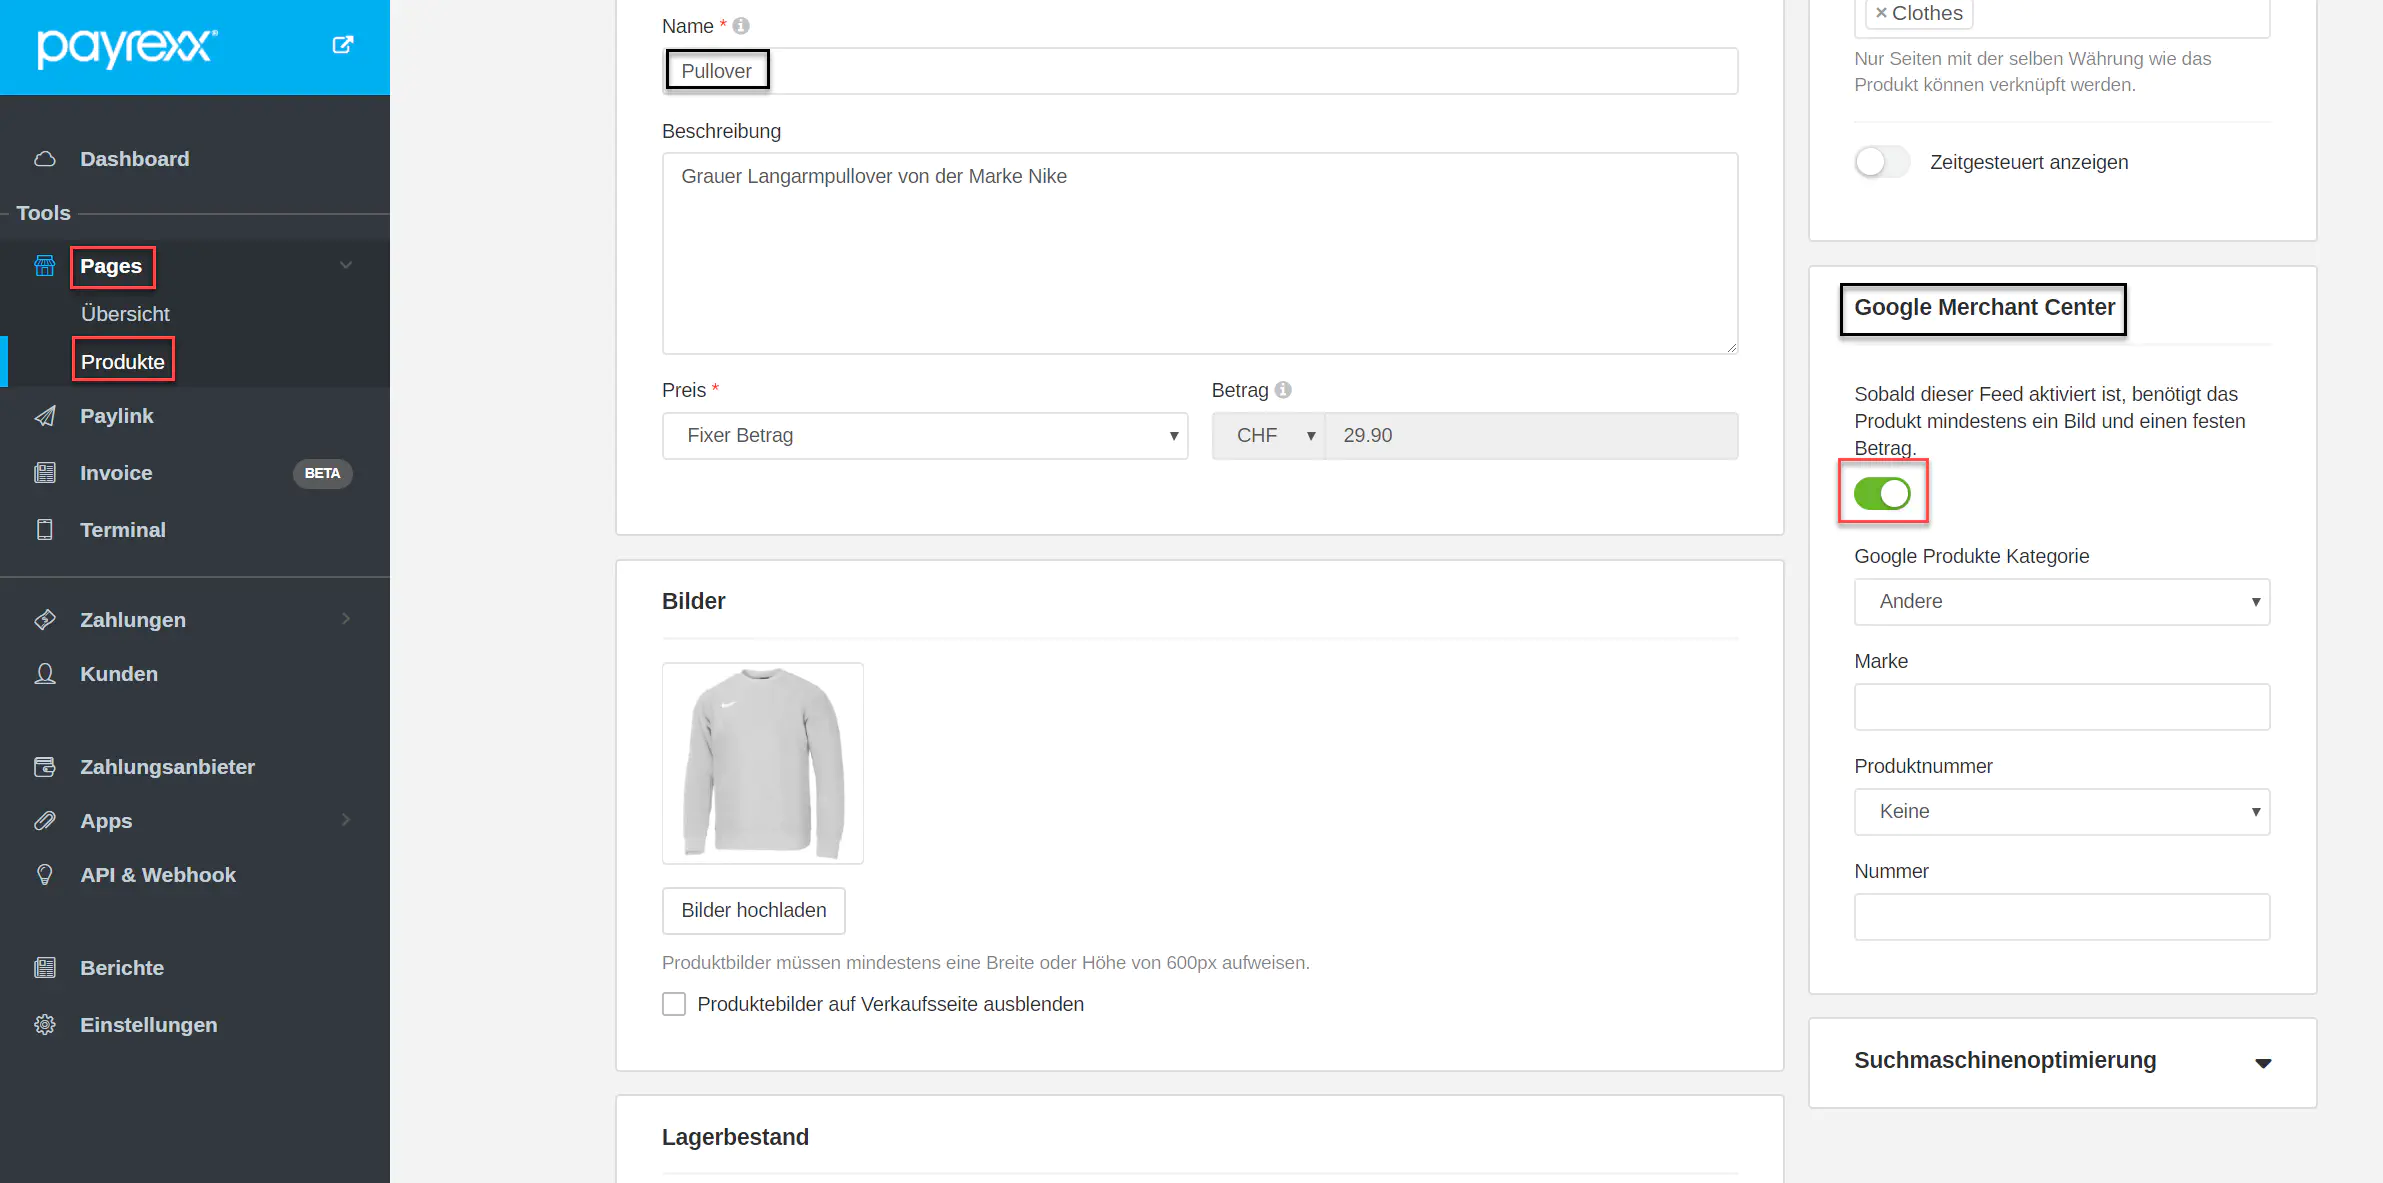Open the Google Produkte Kategorie dropdown
The height and width of the screenshot is (1183, 2383).
coord(2061,602)
